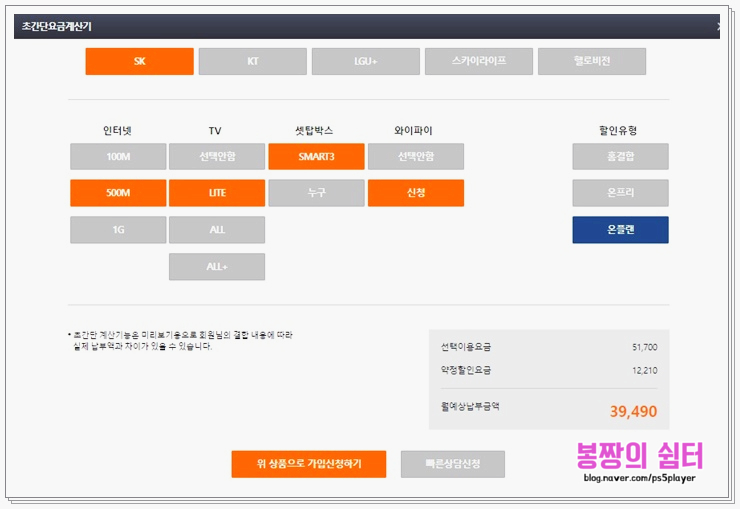Screen dimensions: 740x509
Task: Open the 헬로비전 carrier tab
Action: tap(592, 61)
